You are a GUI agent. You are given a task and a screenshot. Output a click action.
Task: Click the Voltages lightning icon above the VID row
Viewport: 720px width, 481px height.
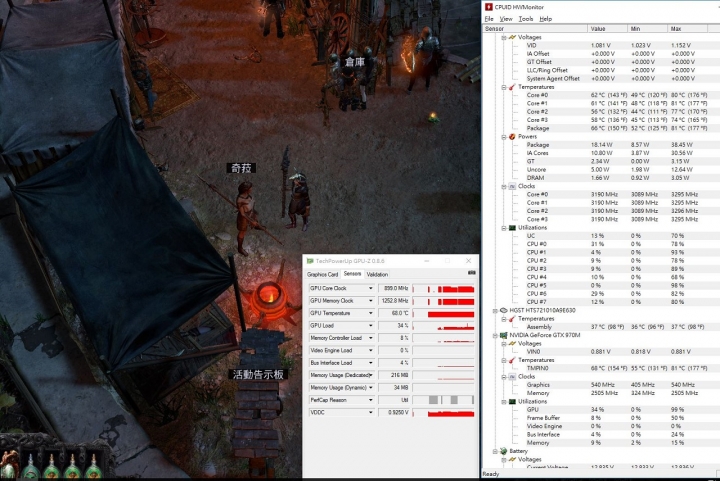point(512,37)
